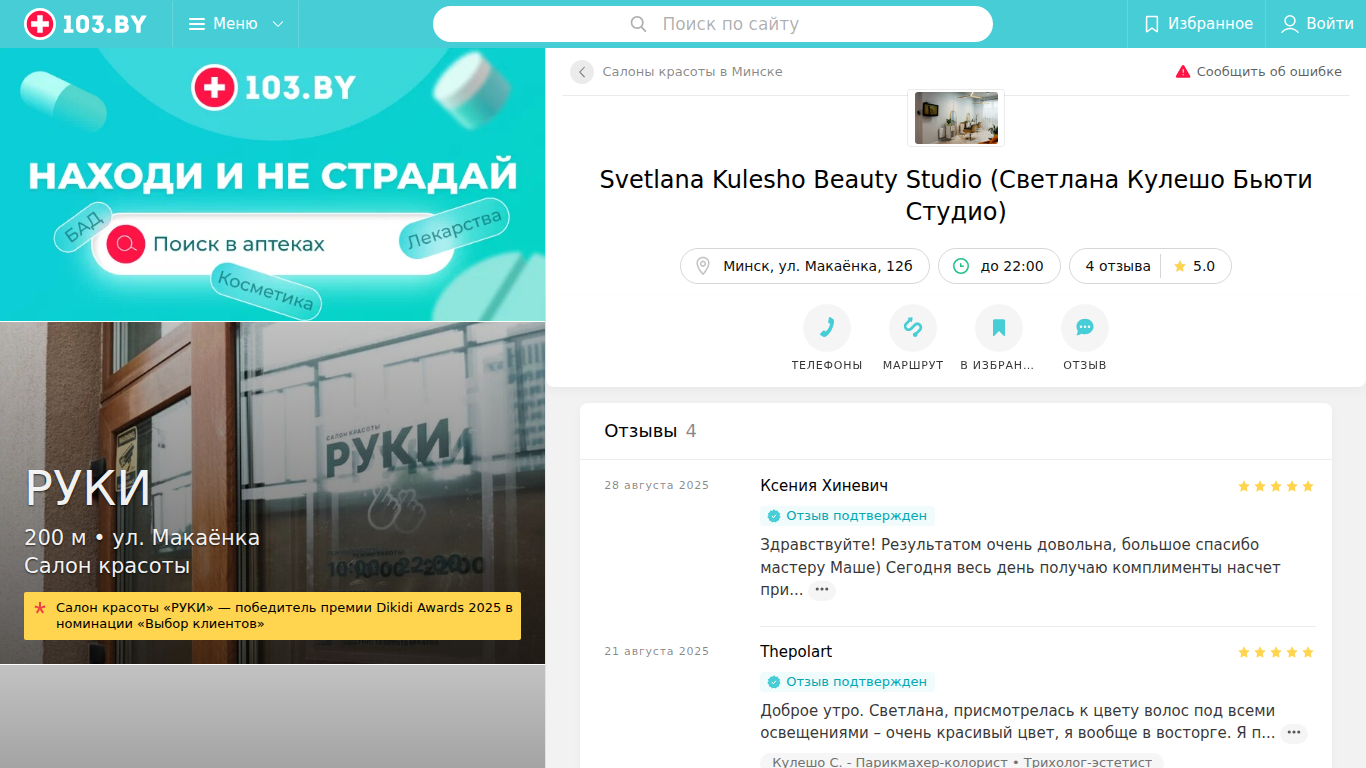Select the Косметика tag in the banner
Screen dimensions: 1366x768
[266, 291]
